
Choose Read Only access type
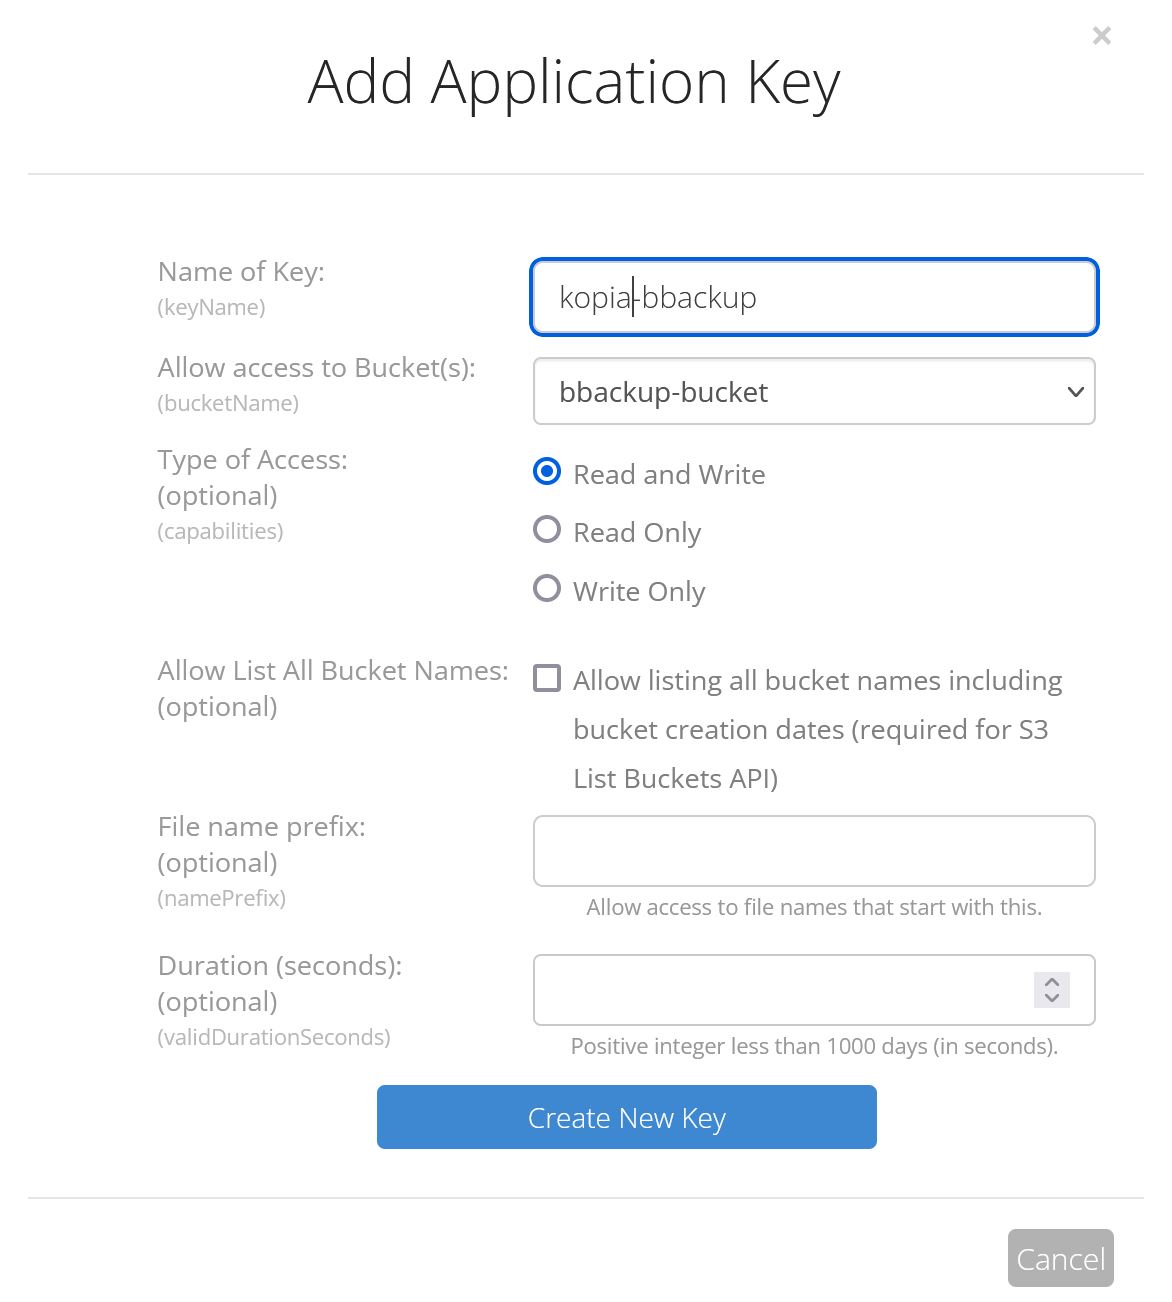pyautogui.click(x=547, y=529)
